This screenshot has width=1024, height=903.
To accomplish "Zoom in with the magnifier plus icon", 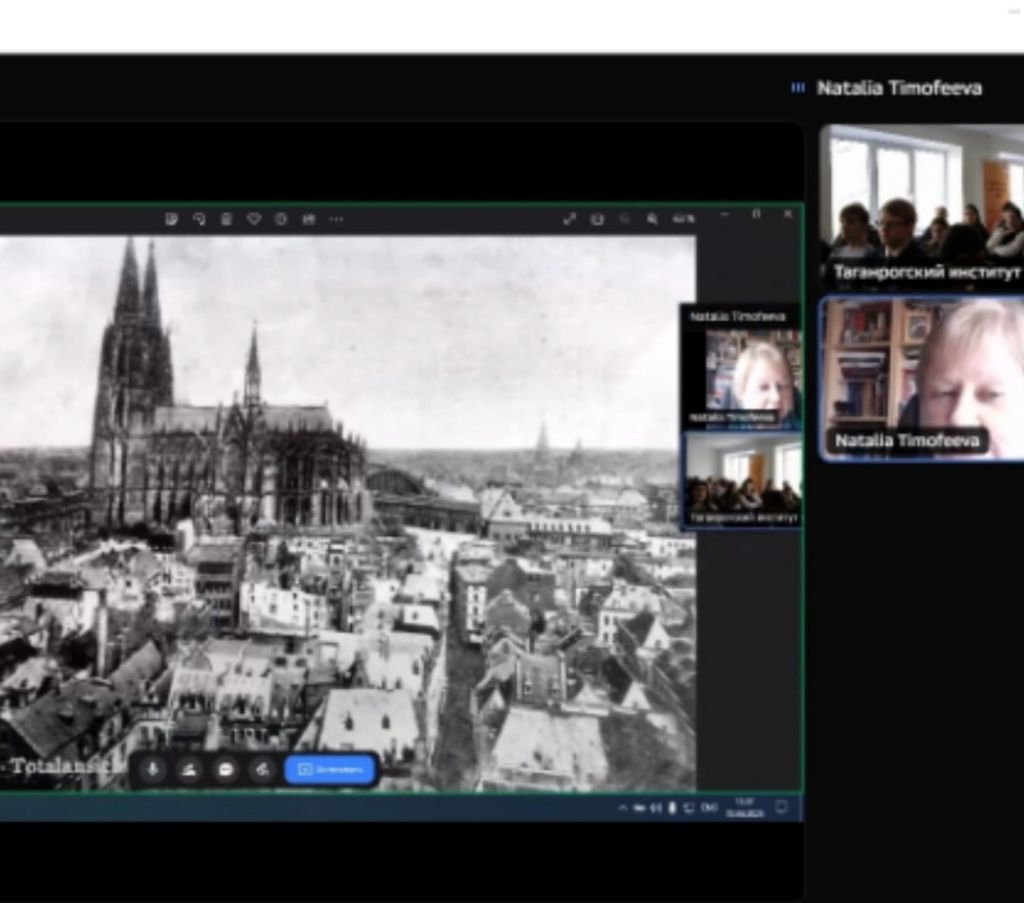I will point(652,219).
